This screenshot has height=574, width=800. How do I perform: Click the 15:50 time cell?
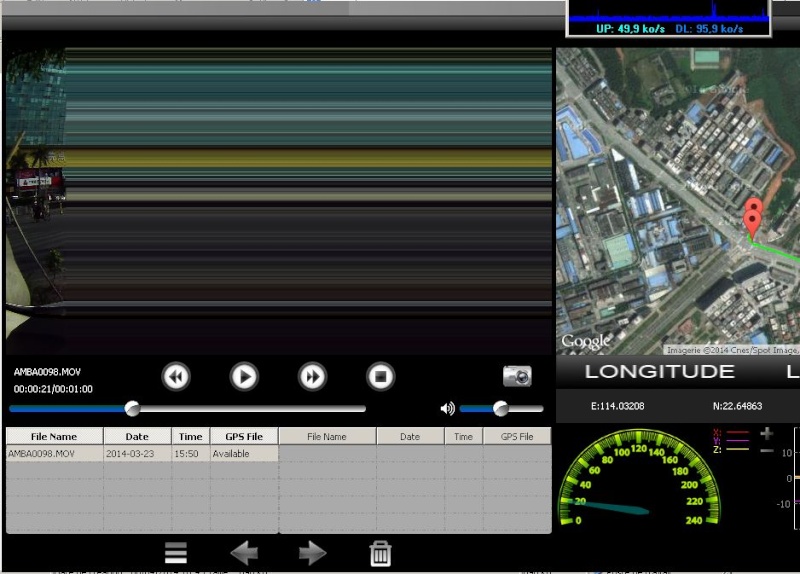click(191, 454)
